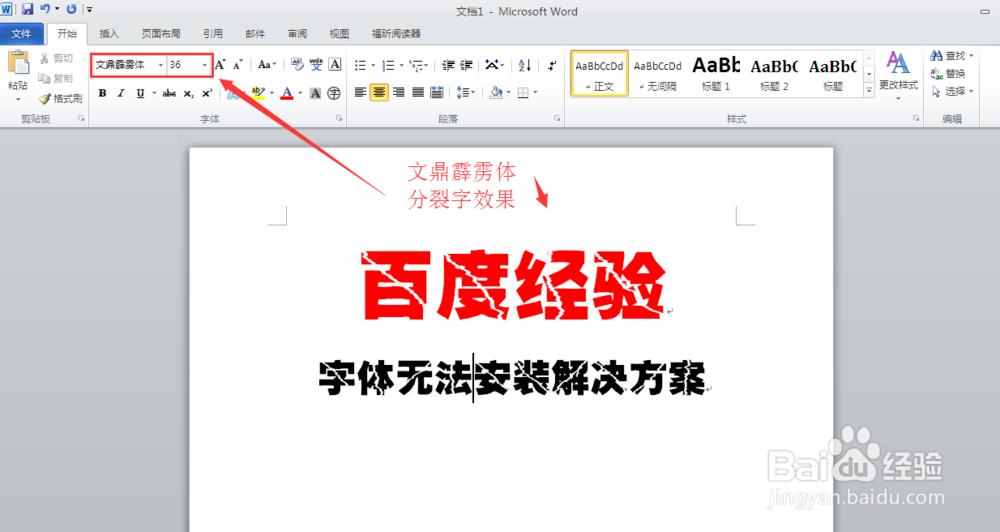Open the Font dialog launcher
The height and width of the screenshot is (532, 1000).
pyautogui.click(x=339, y=119)
